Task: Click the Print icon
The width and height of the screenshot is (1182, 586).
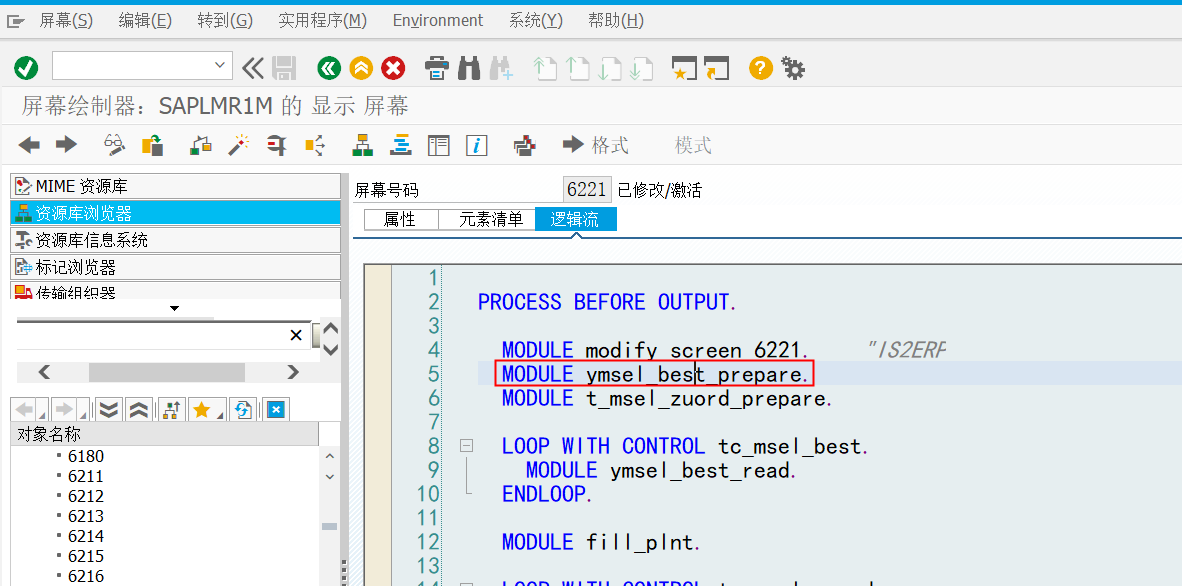Action: pyautogui.click(x=437, y=68)
